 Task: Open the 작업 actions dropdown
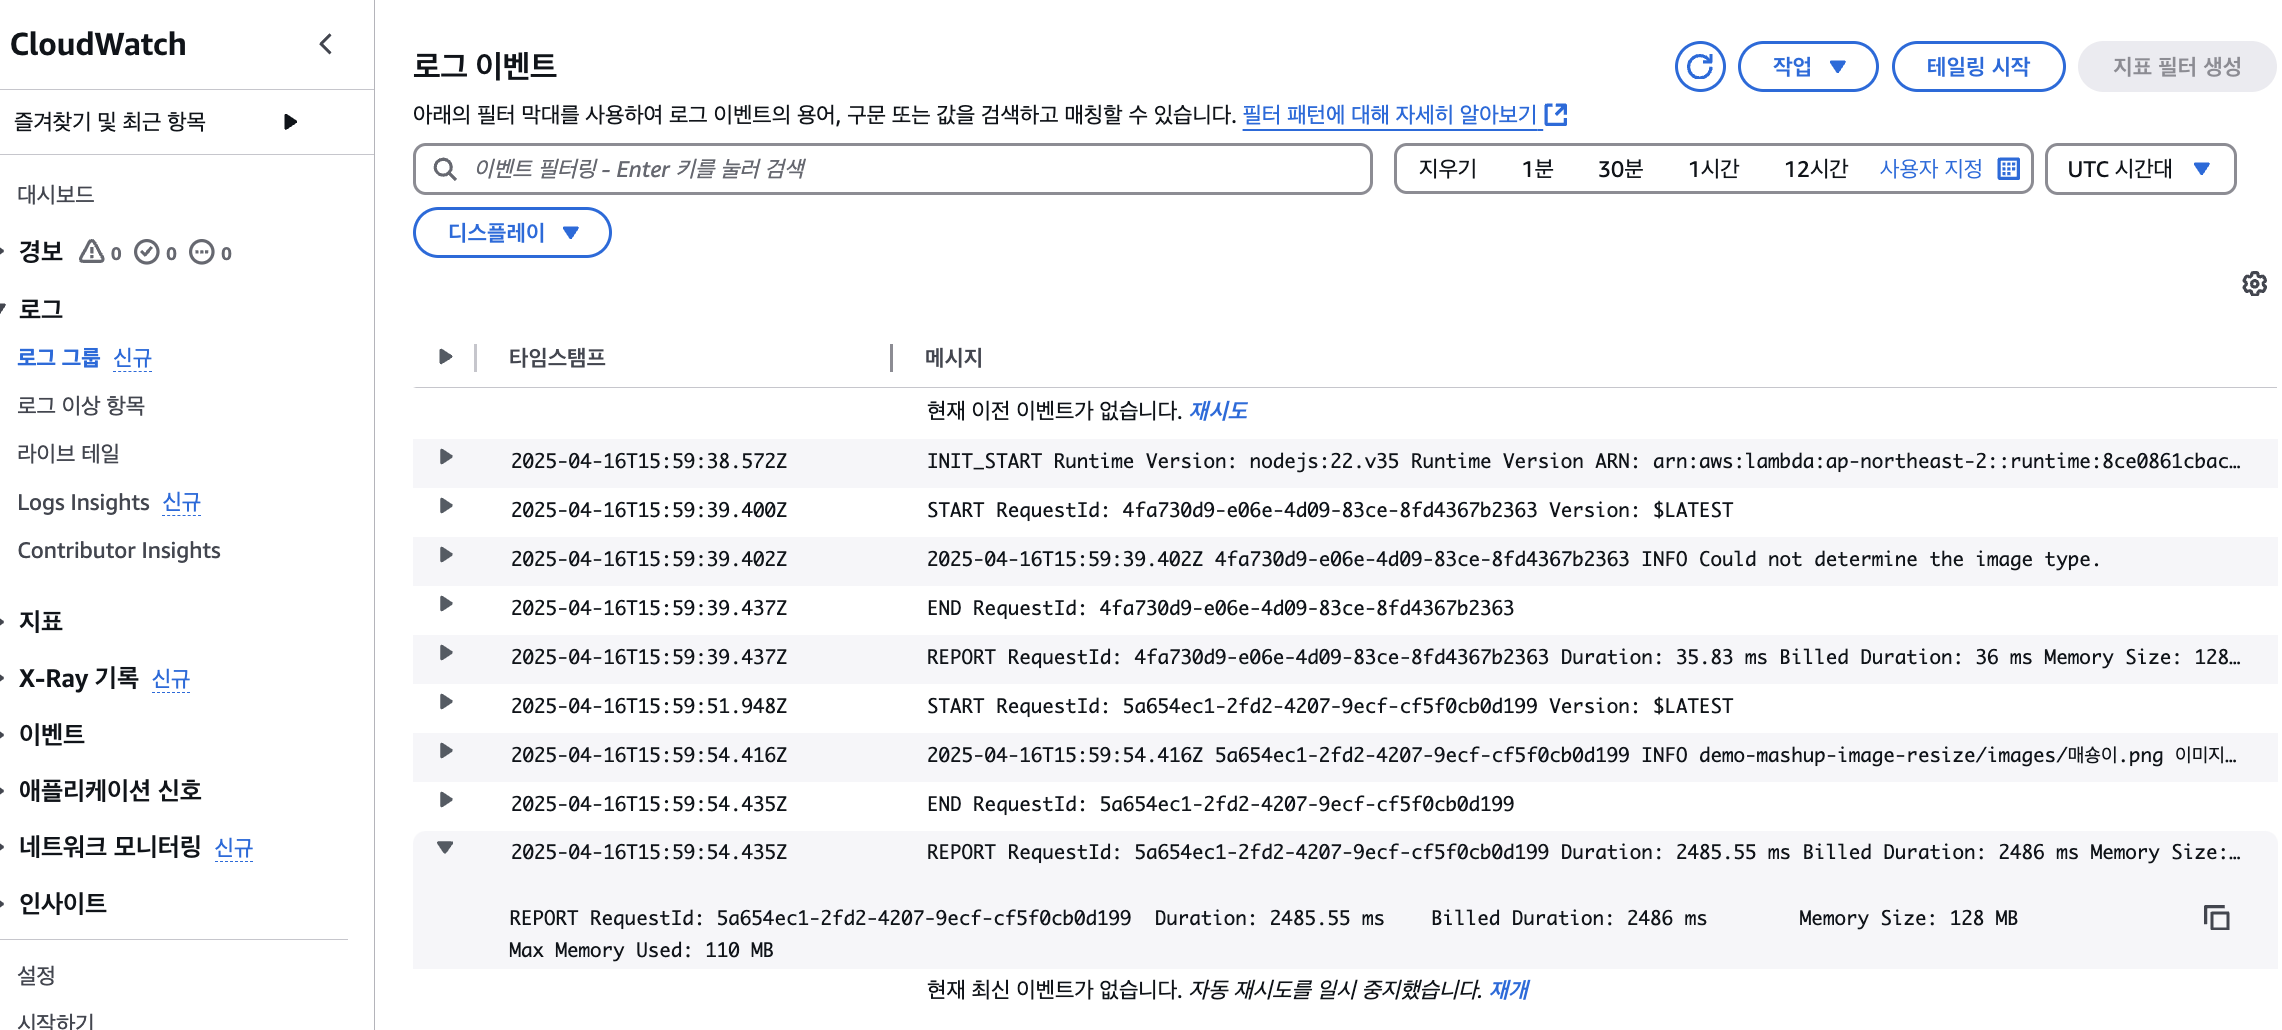coord(1808,66)
